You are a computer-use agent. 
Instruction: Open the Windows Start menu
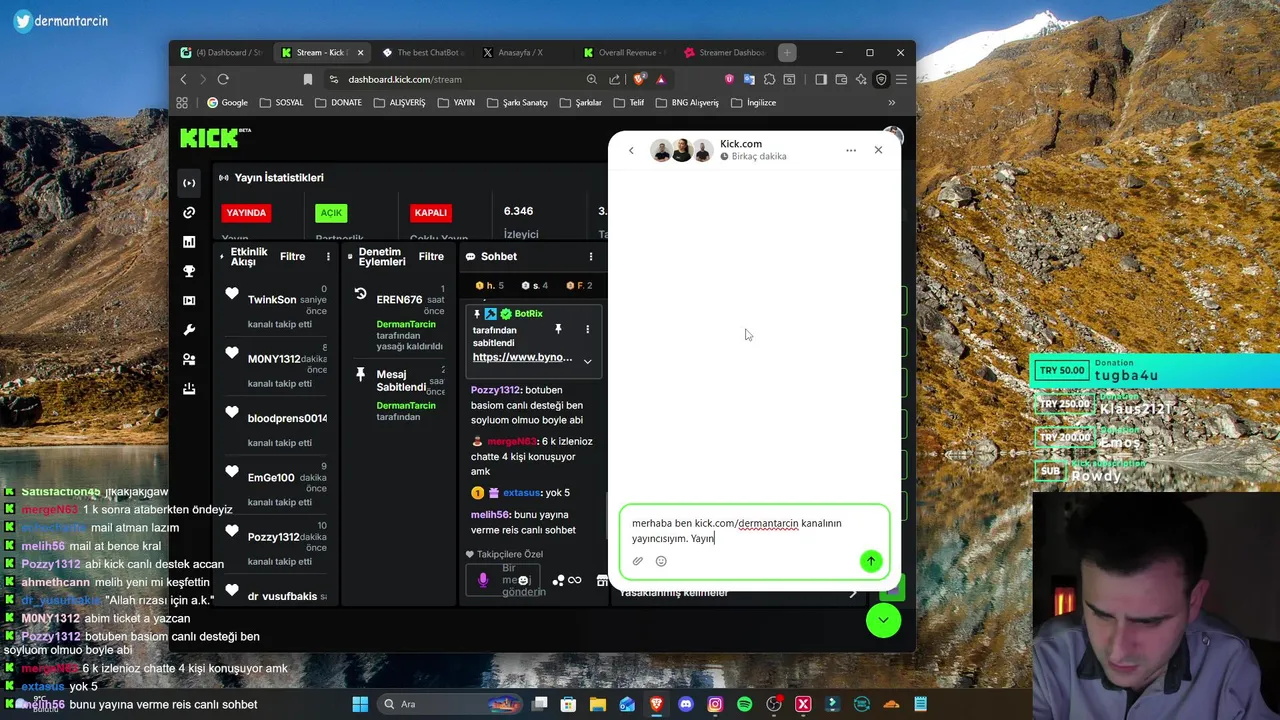click(x=360, y=704)
